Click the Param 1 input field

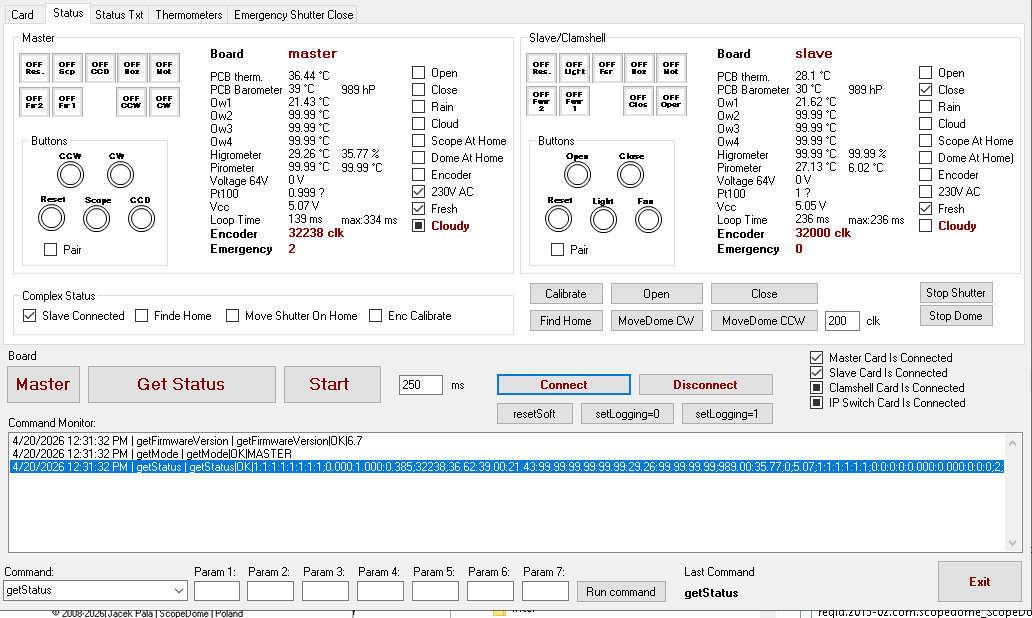coord(217,591)
